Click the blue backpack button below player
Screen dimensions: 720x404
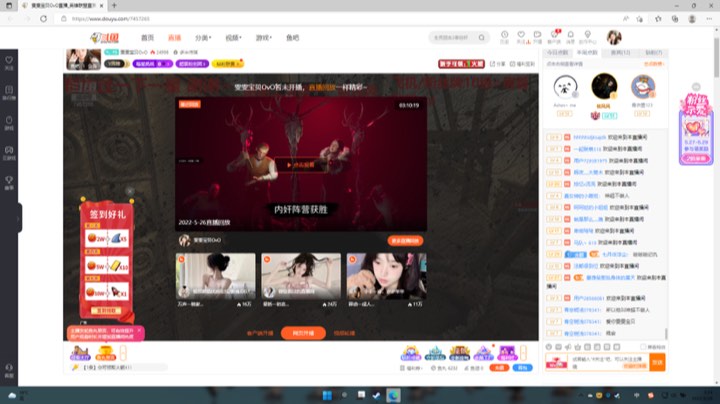(x=523, y=368)
